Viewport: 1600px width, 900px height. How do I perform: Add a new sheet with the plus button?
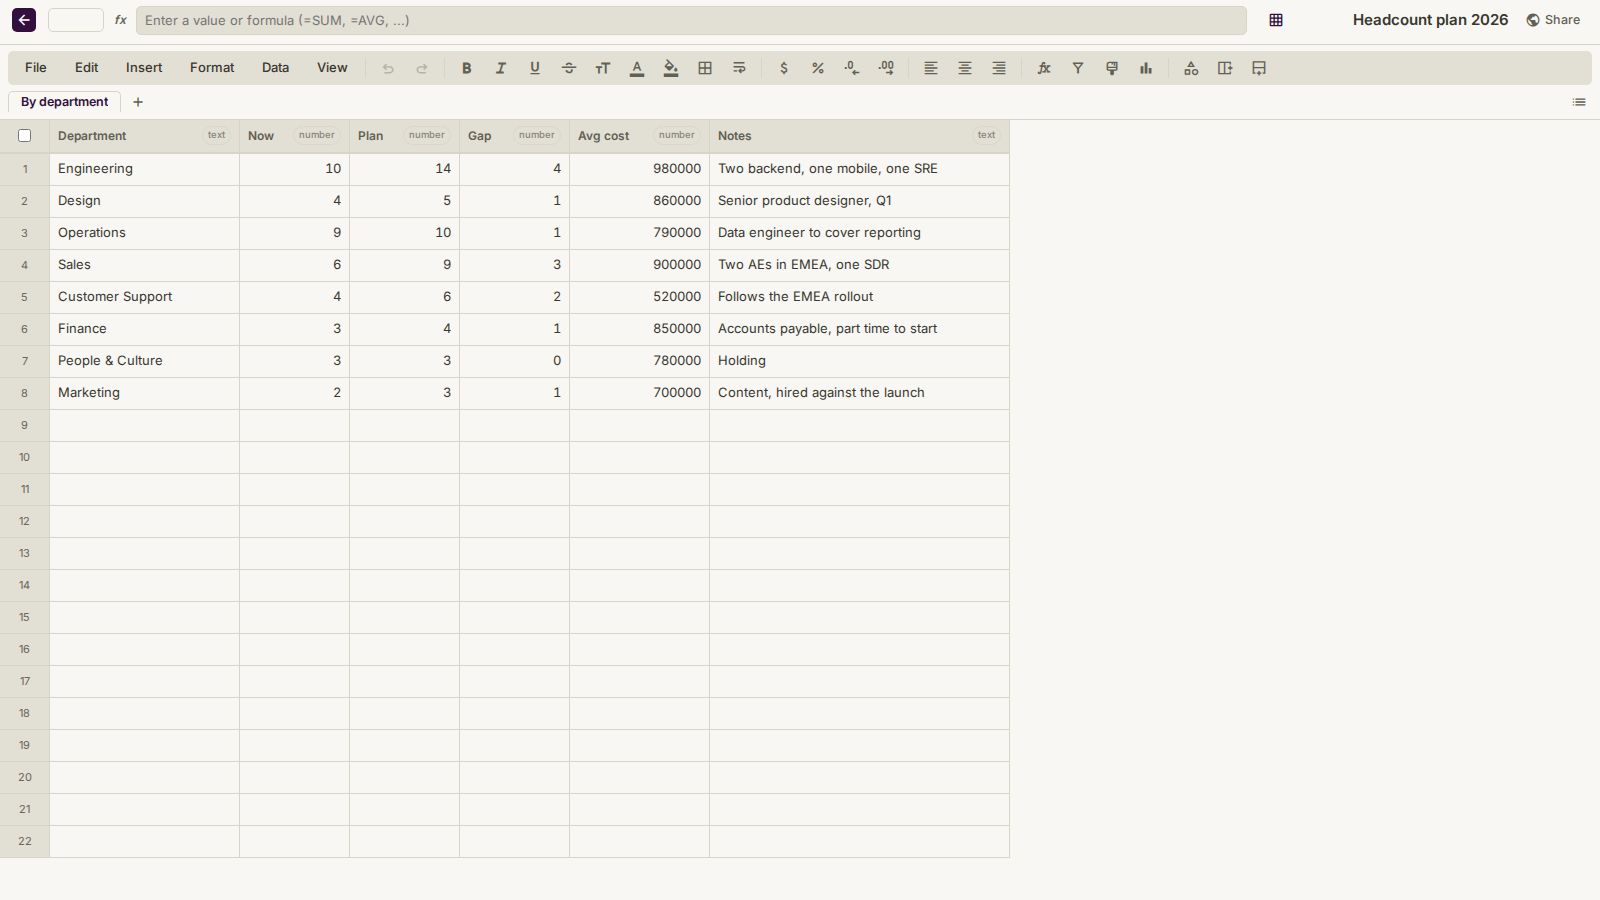click(138, 102)
